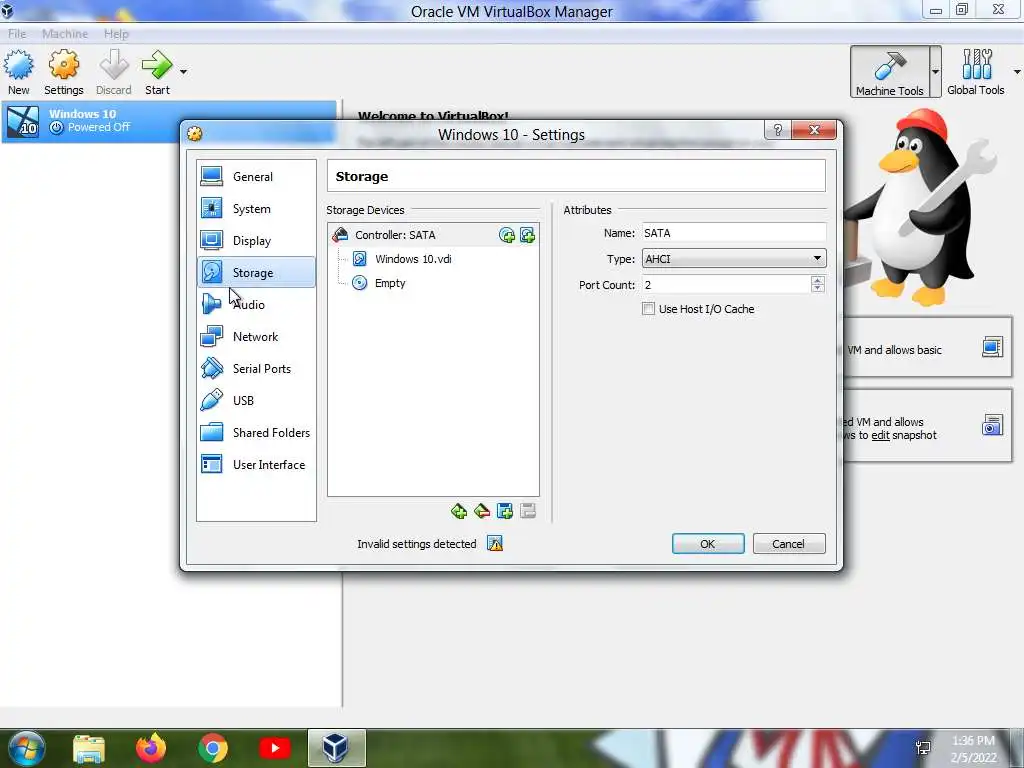The height and width of the screenshot is (768, 1024).
Task: Click Settings gear toolbar icon
Action: [63, 72]
